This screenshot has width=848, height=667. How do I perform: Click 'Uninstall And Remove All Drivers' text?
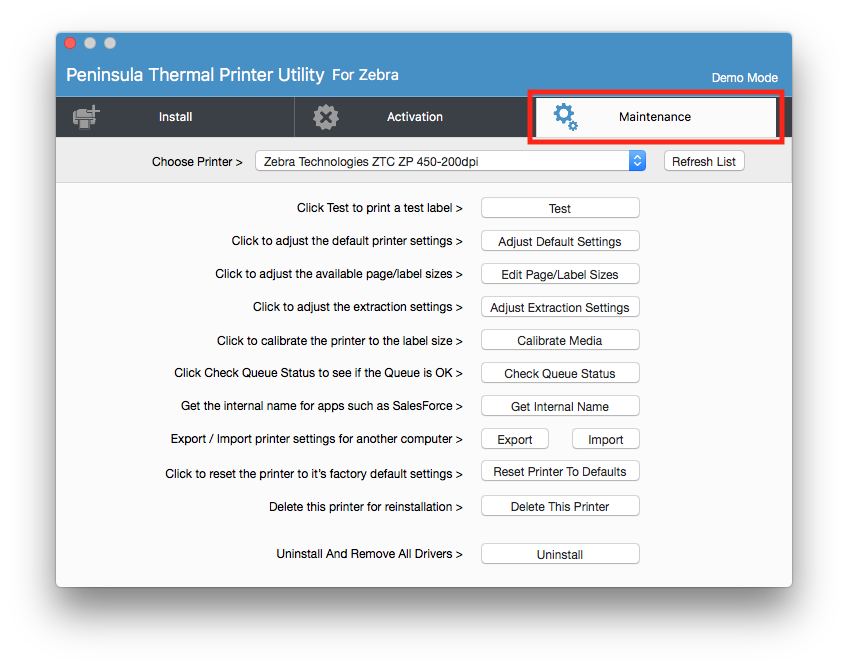369,554
